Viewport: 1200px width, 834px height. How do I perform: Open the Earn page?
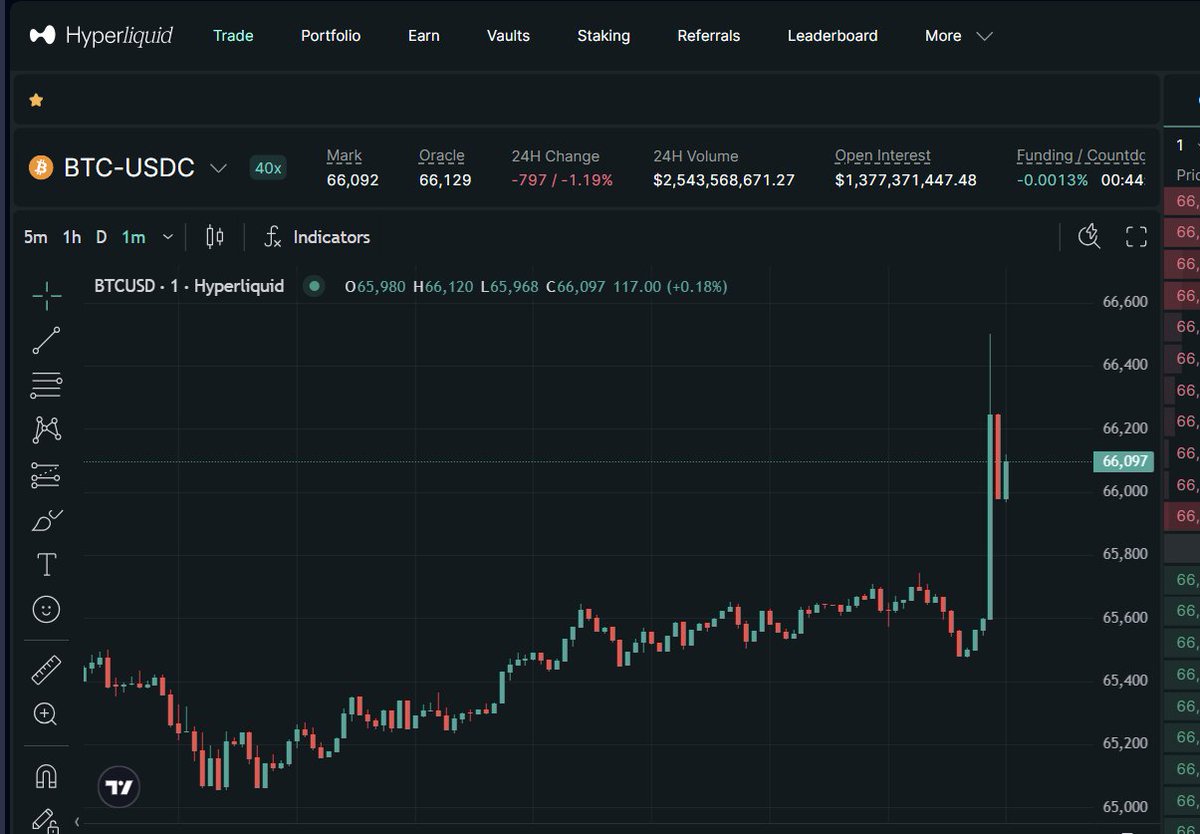[424, 35]
